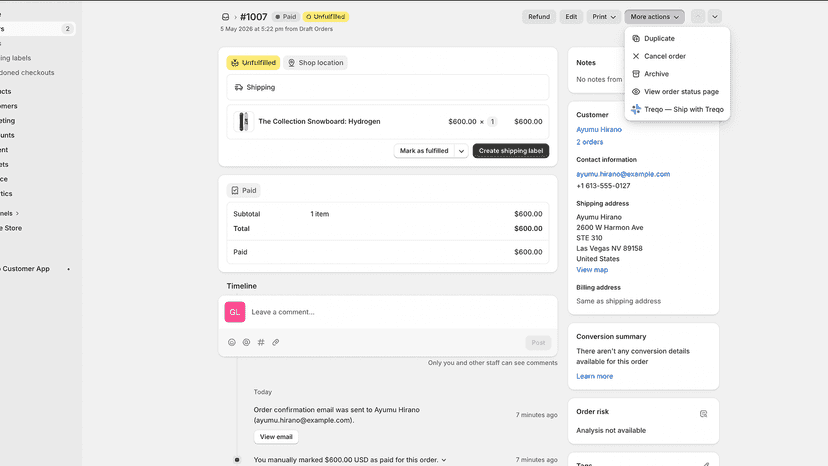Screen dimensions: 828x466
Task: Expand the manually marked as paid timeline entry
Action: pos(444,460)
